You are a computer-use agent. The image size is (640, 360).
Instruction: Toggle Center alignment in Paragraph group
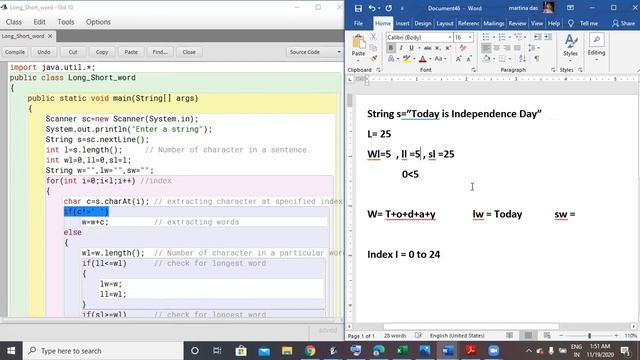pos(496,48)
